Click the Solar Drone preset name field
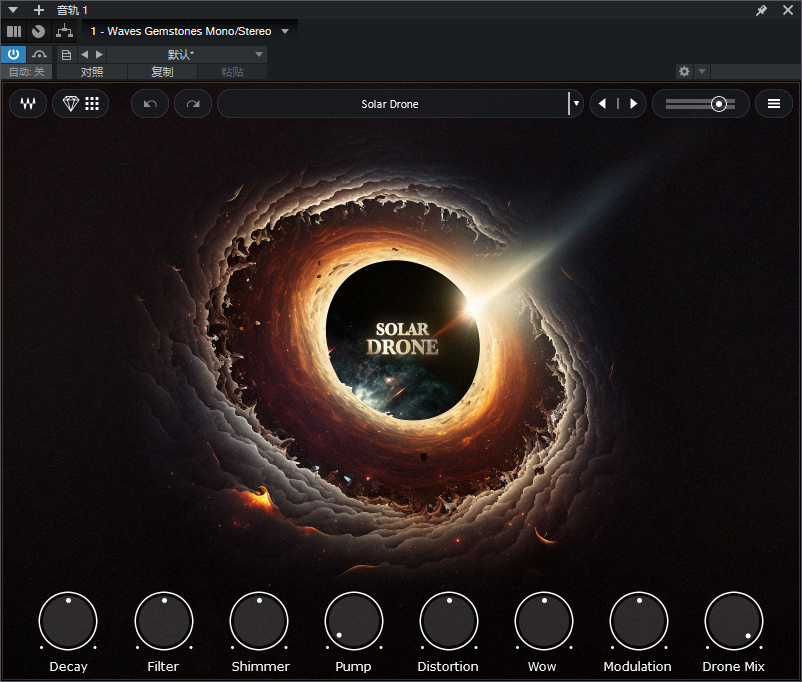The height and width of the screenshot is (682, 802). pyautogui.click(x=392, y=104)
